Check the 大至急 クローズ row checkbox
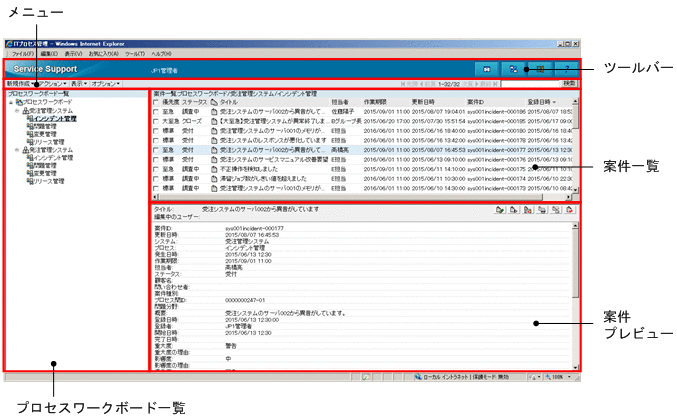 click(x=156, y=121)
